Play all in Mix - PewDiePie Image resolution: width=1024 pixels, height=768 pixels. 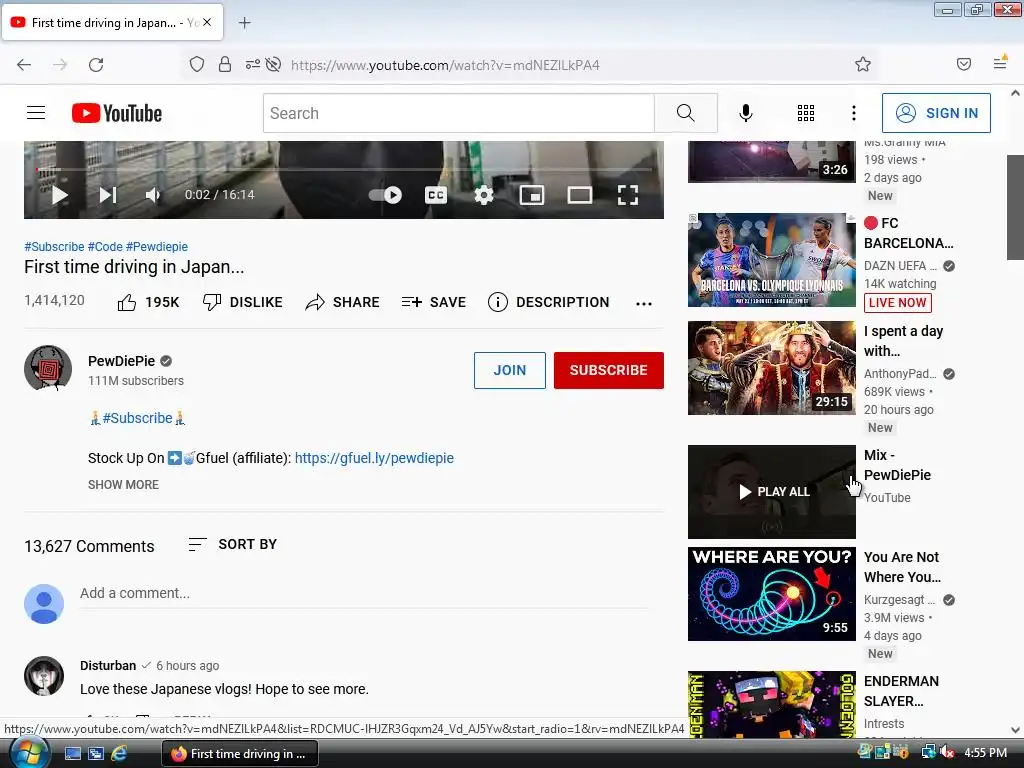(771, 492)
